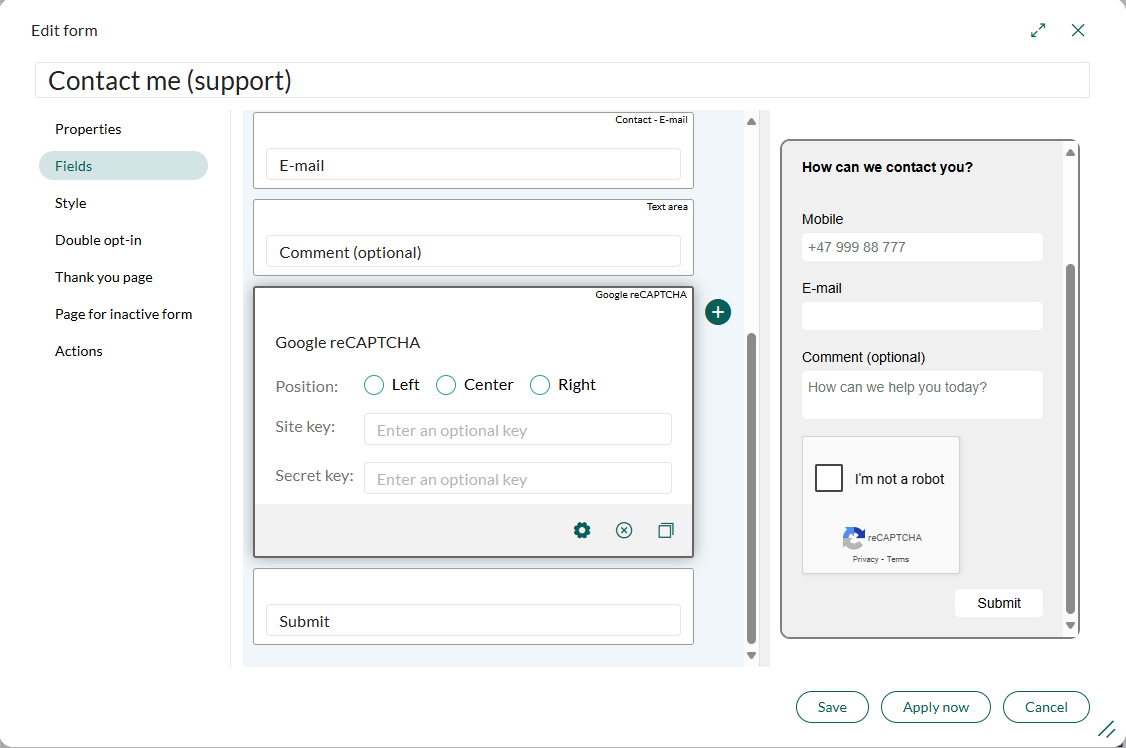Click the resize handle at dialog corner
This screenshot has height=748, width=1126.
click(1106, 728)
